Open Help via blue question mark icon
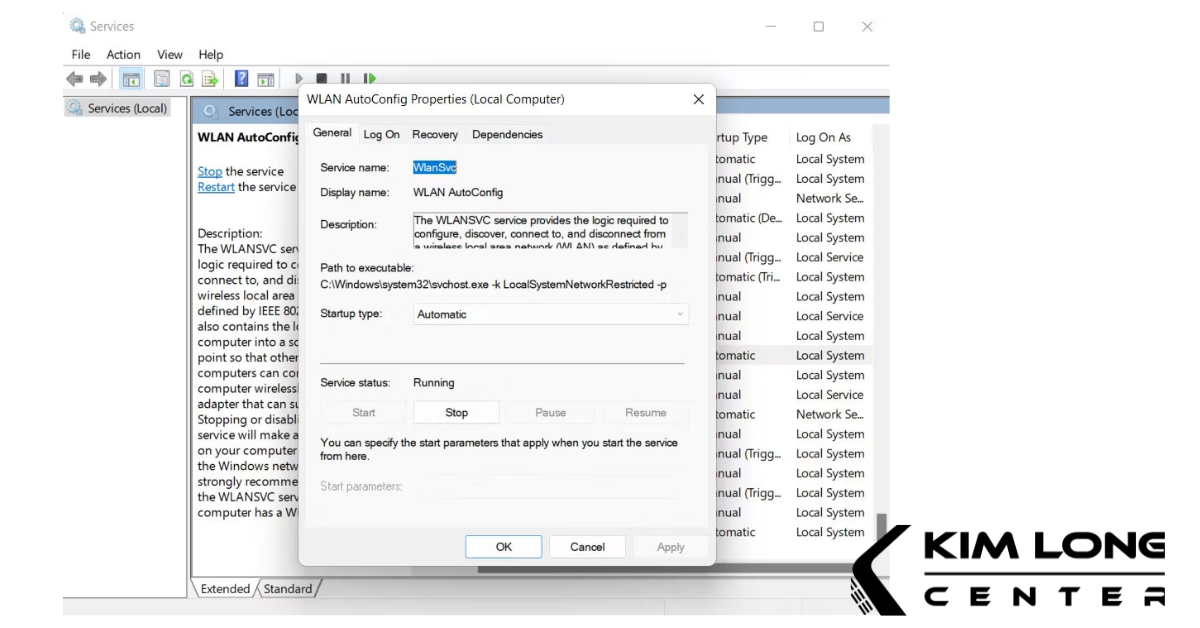 (x=241, y=79)
